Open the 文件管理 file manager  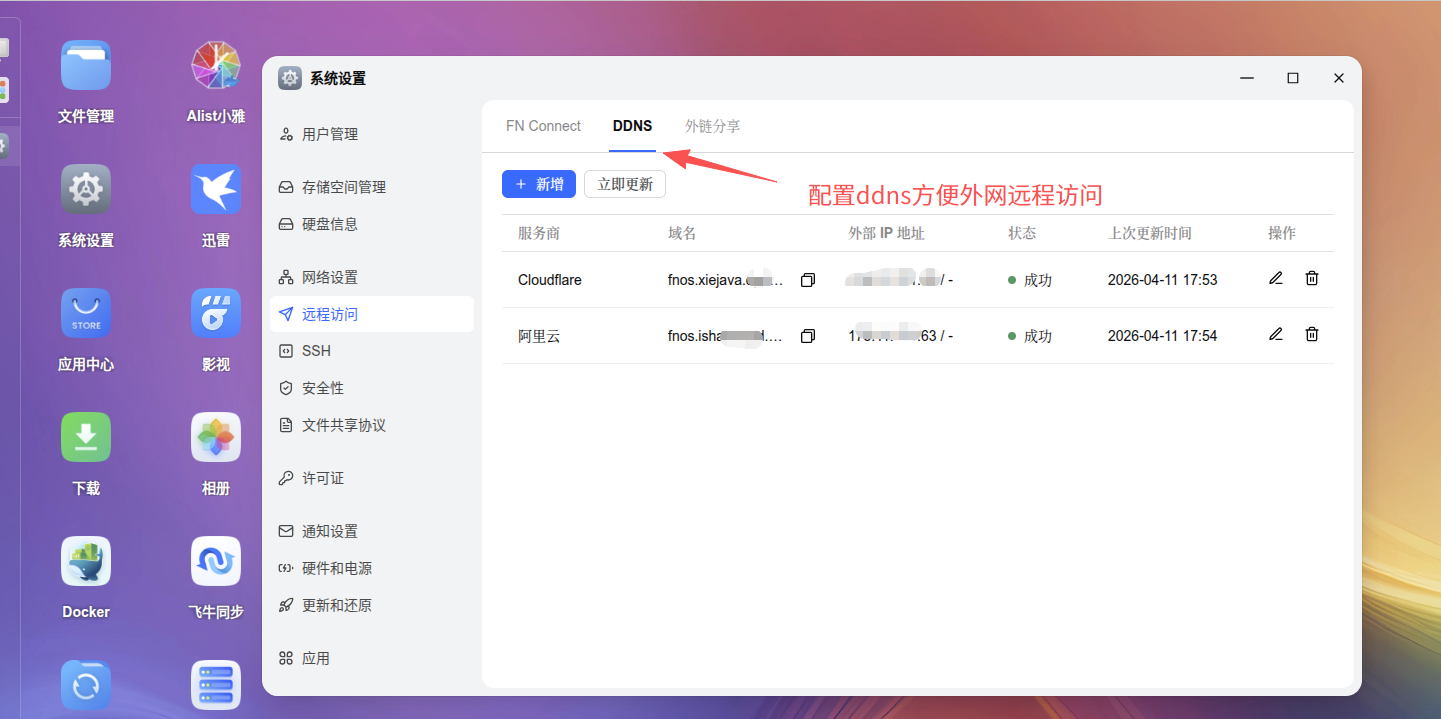(x=85, y=64)
